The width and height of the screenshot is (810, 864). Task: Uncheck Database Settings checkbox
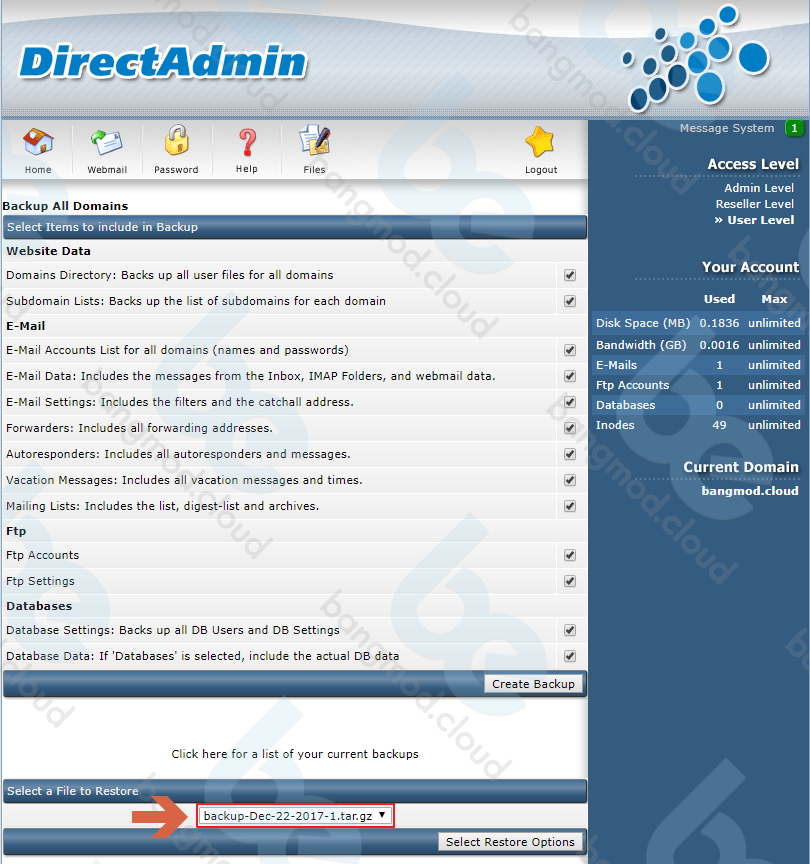point(570,630)
